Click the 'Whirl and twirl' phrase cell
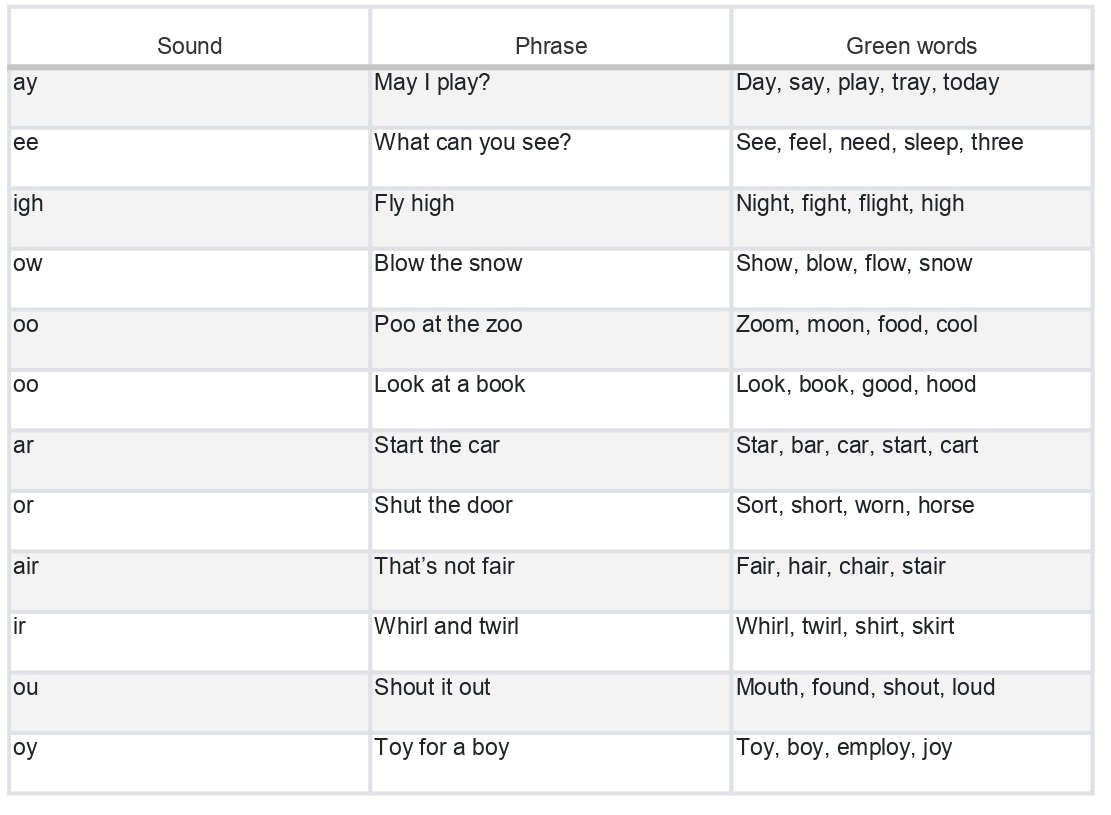 click(551, 642)
